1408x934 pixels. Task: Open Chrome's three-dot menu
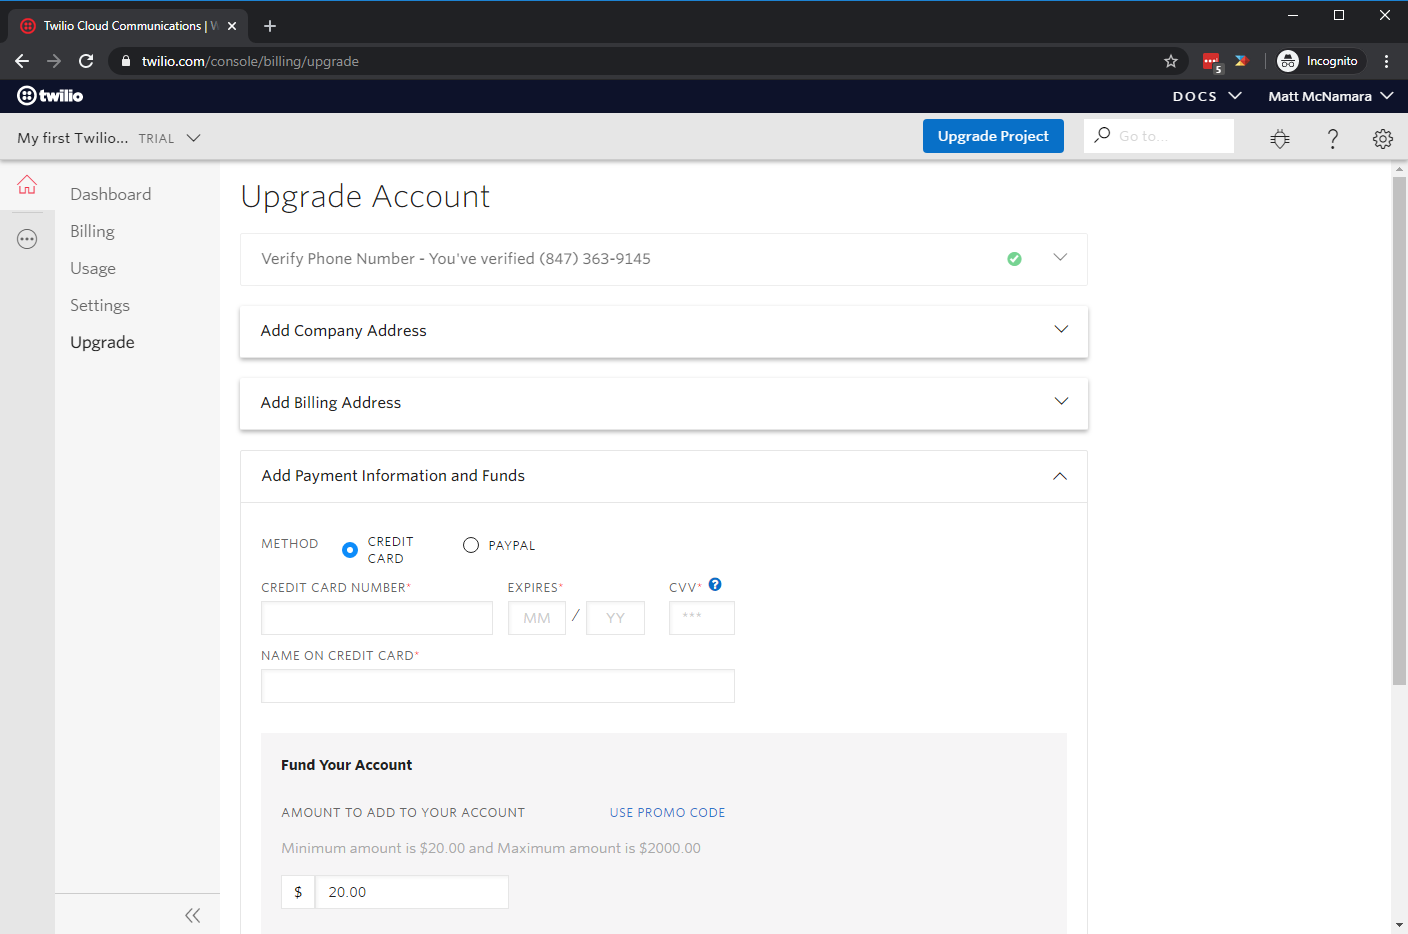[x=1387, y=61]
